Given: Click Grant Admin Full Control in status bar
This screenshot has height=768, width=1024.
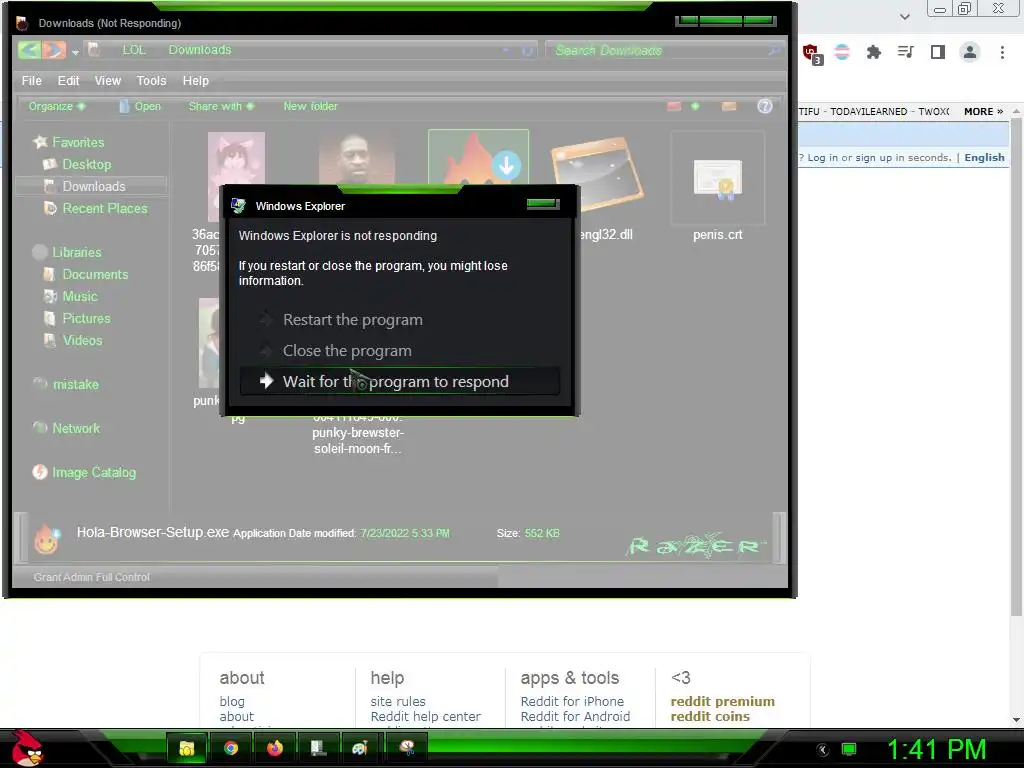Looking at the screenshot, I should click(x=91, y=577).
